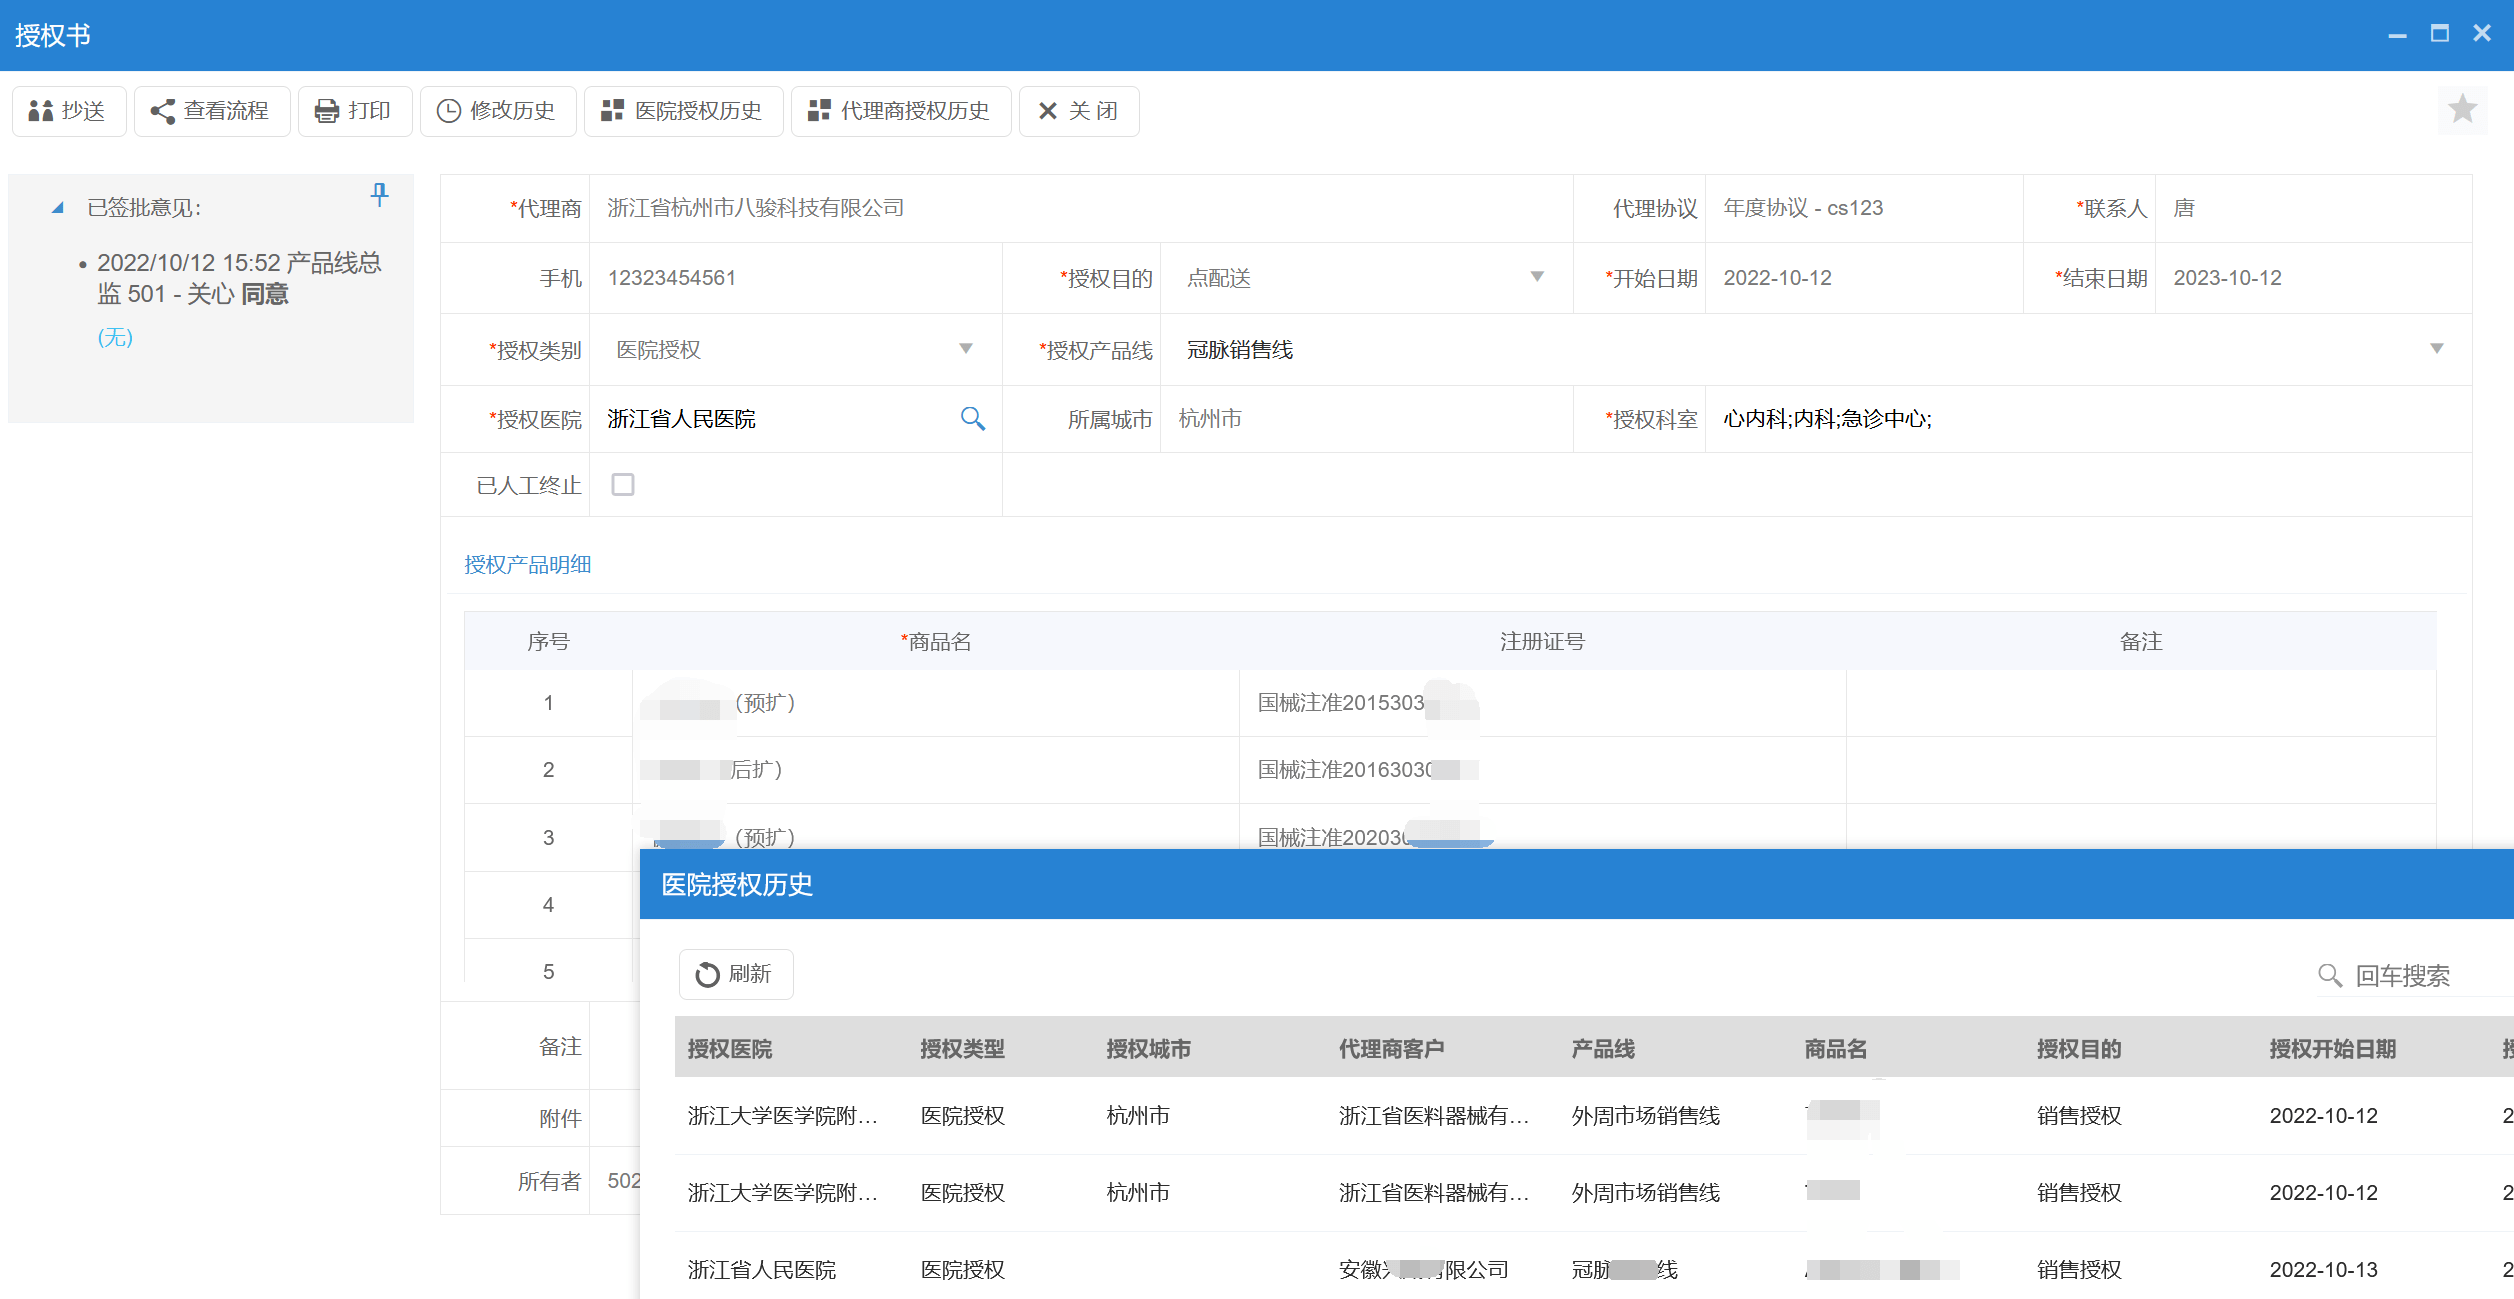The width and height of the screenshot is (2514, 1299).
Task: Open the 授权类别 dropdown showing 医院授权
Action: point(966,349)
